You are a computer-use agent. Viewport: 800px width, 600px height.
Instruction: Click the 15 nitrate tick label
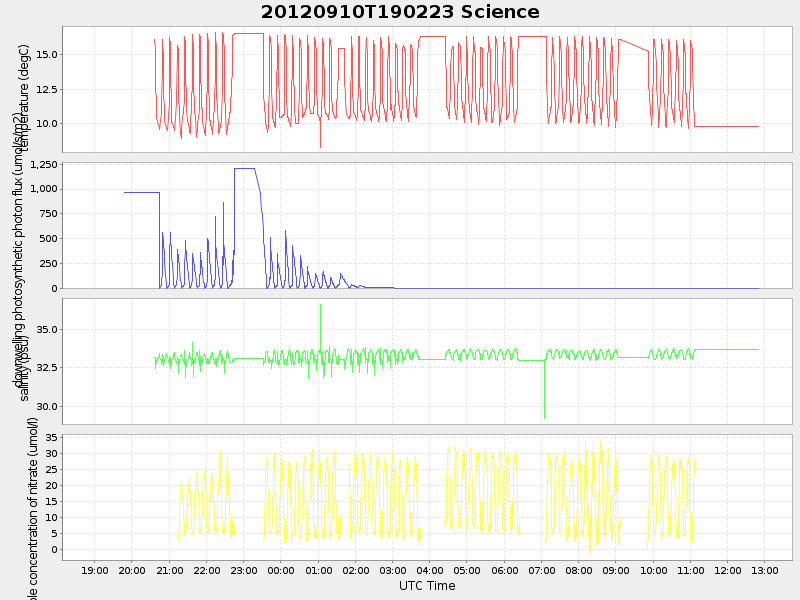pyautogui.click(x=52, y=502)
